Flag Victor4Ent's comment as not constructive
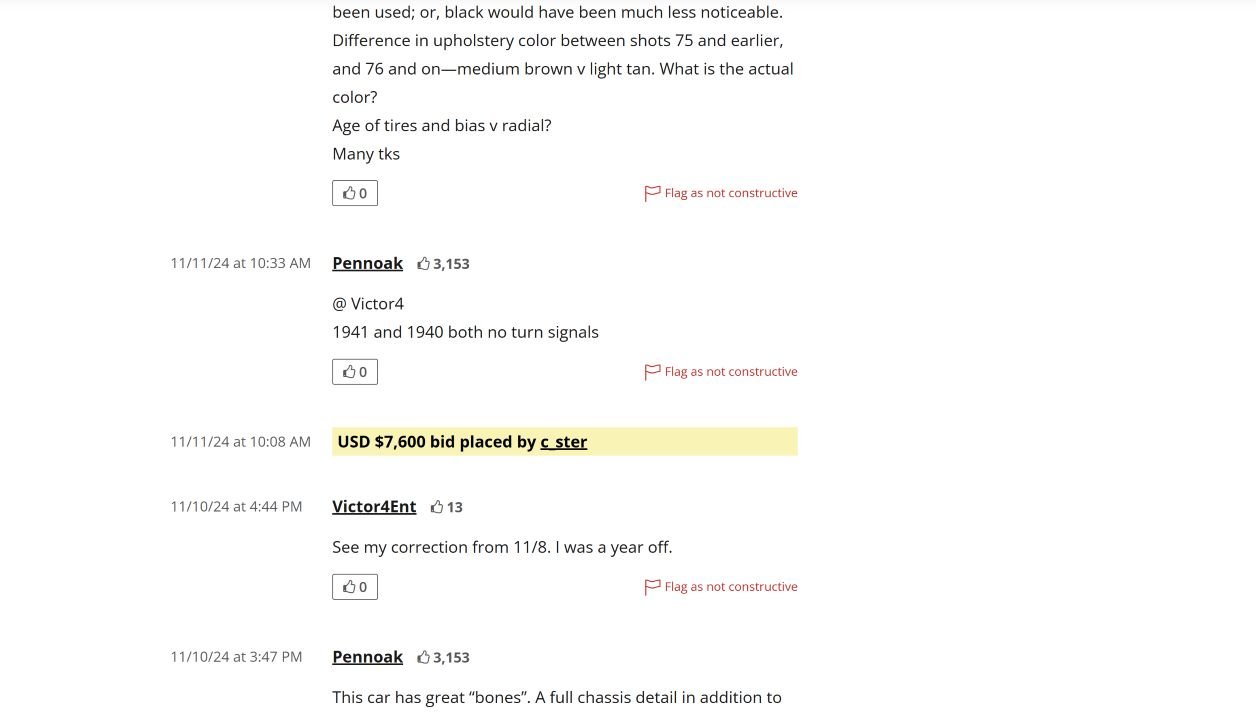Viewport: 1256px width, 712px height. [721, 587]
